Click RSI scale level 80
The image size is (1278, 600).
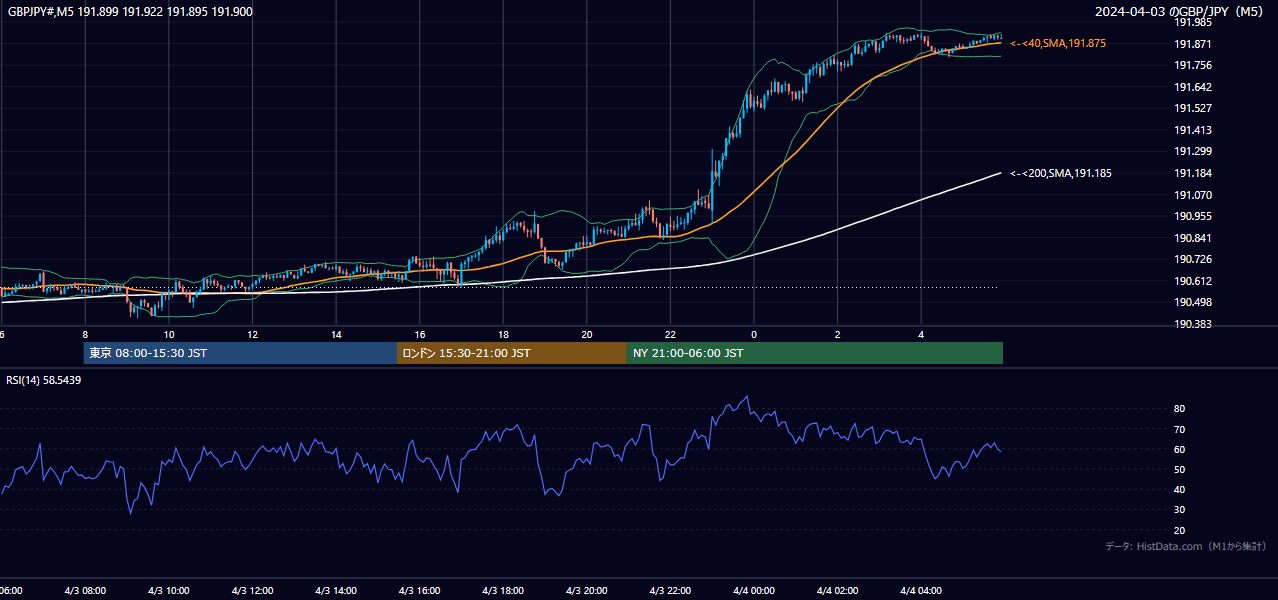1179,409
